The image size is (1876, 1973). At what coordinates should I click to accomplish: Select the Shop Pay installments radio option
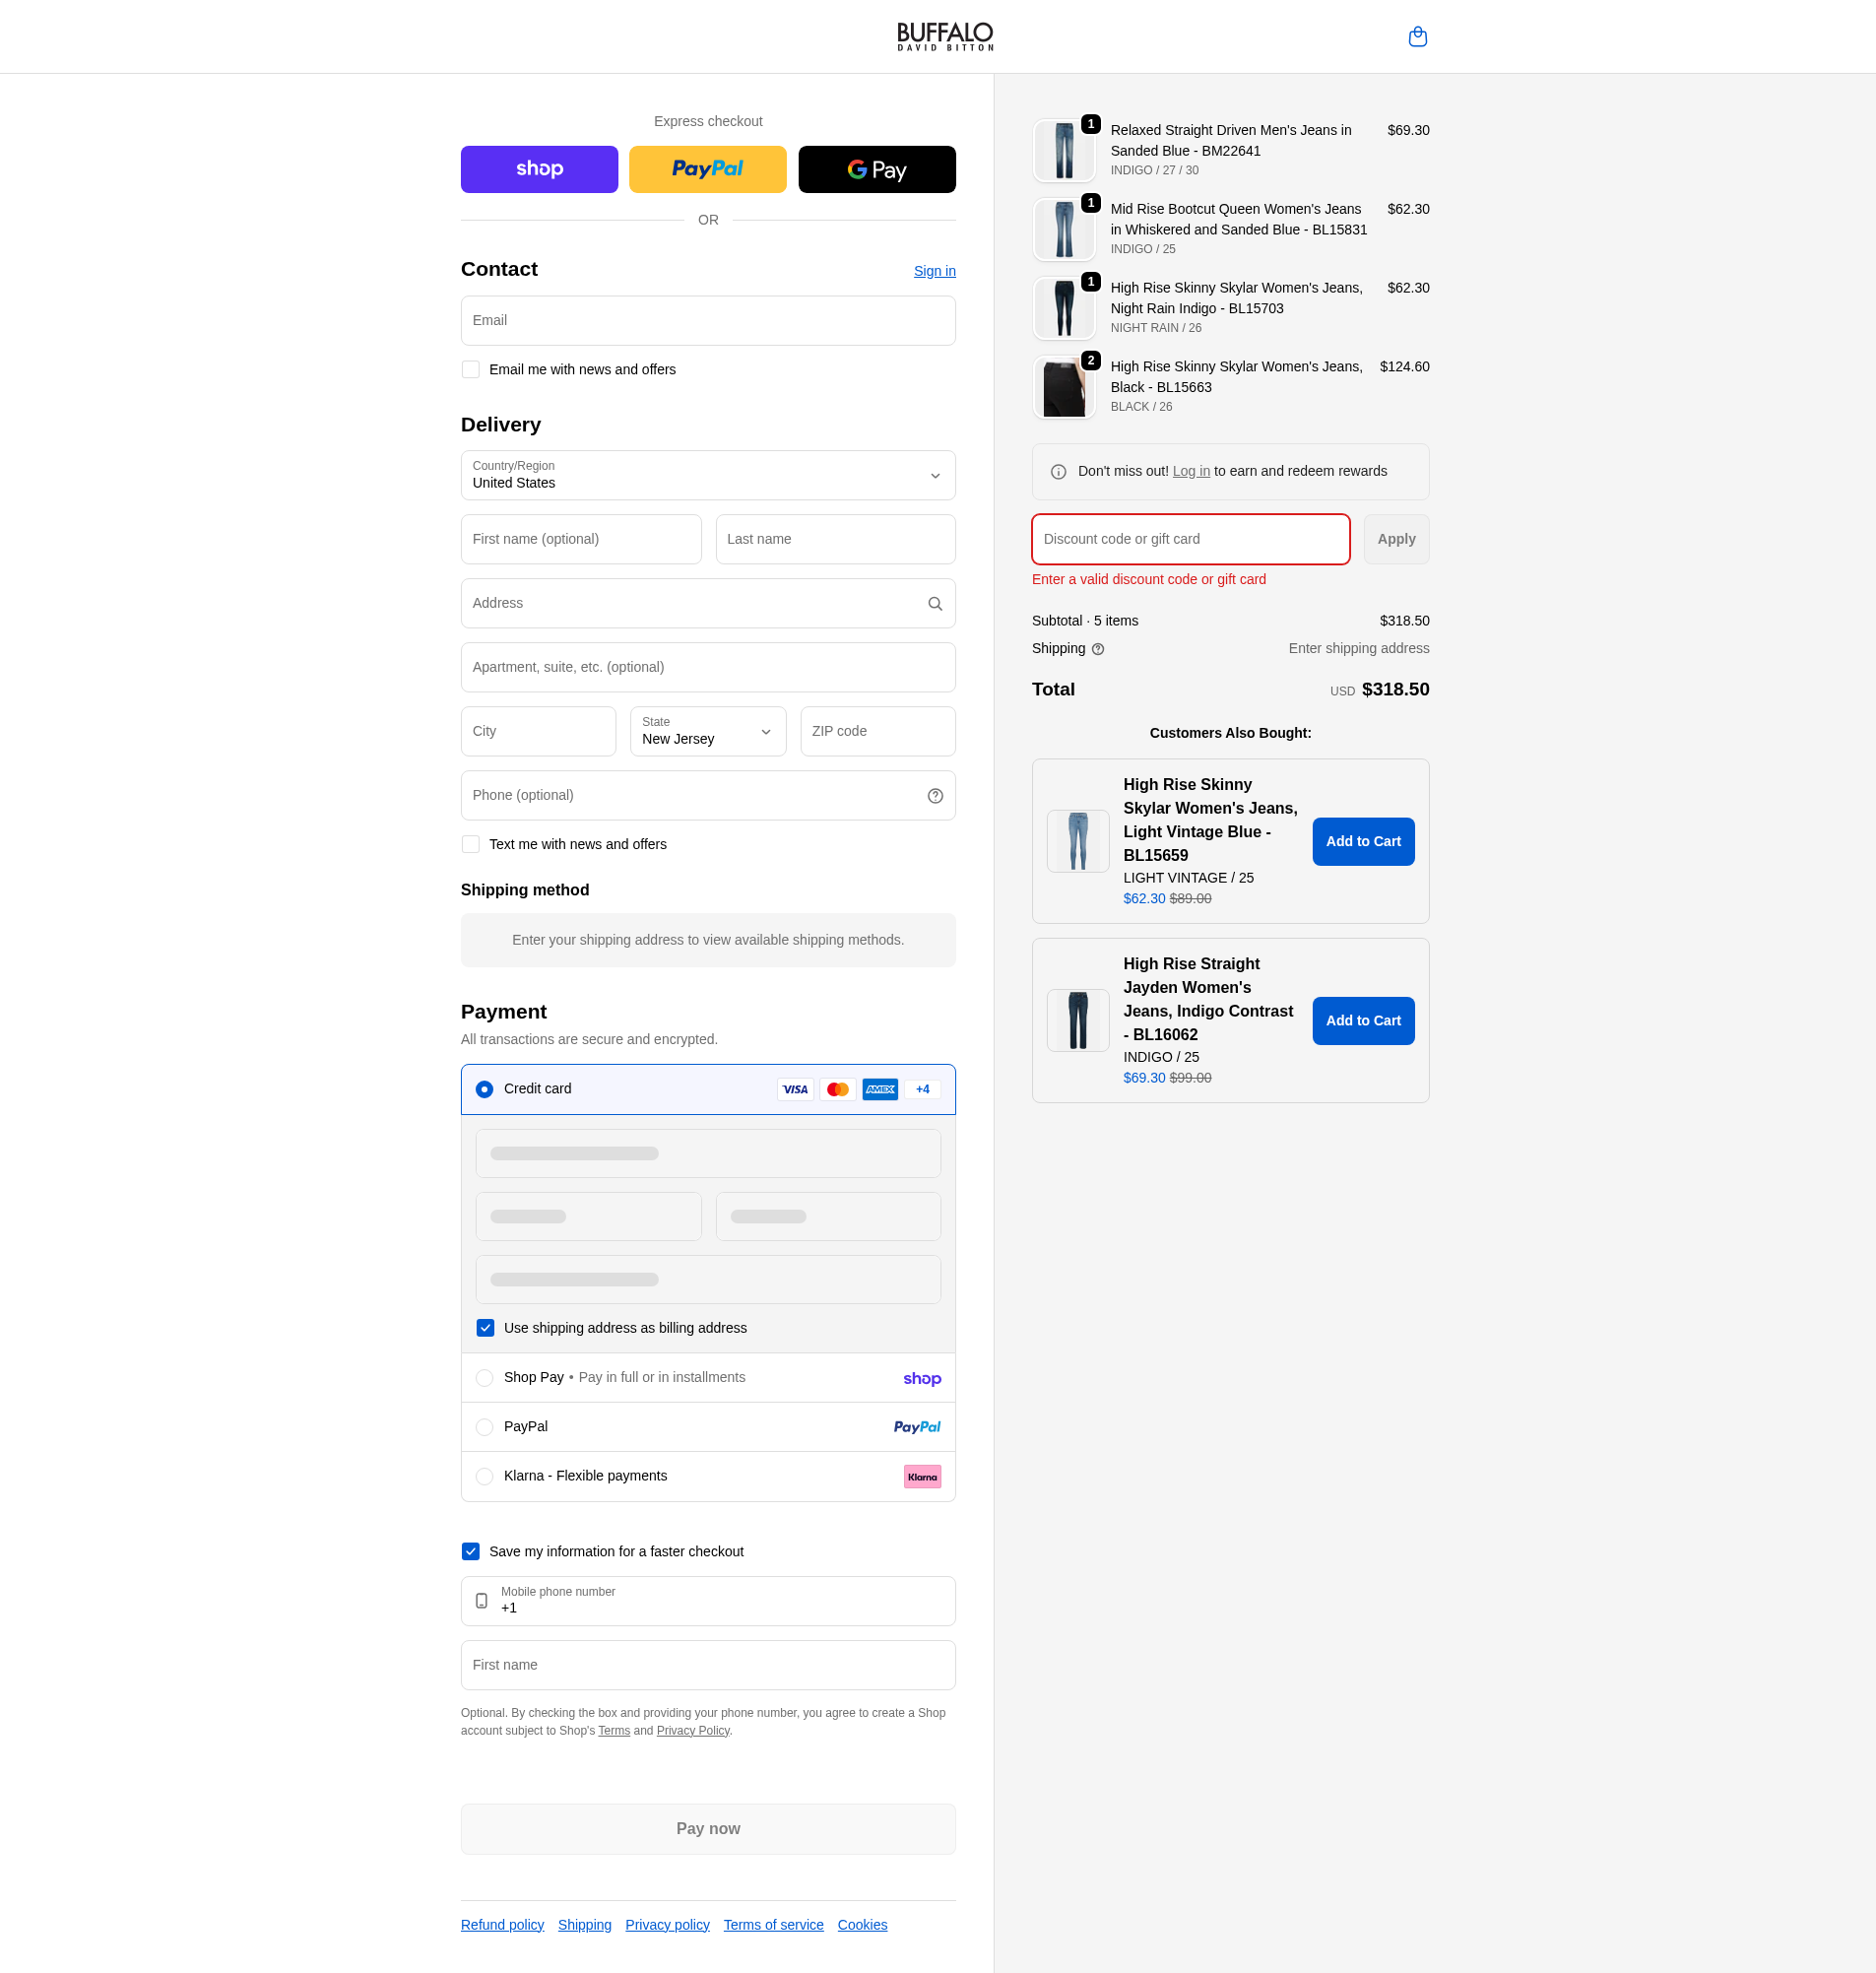pos(484,1378)
